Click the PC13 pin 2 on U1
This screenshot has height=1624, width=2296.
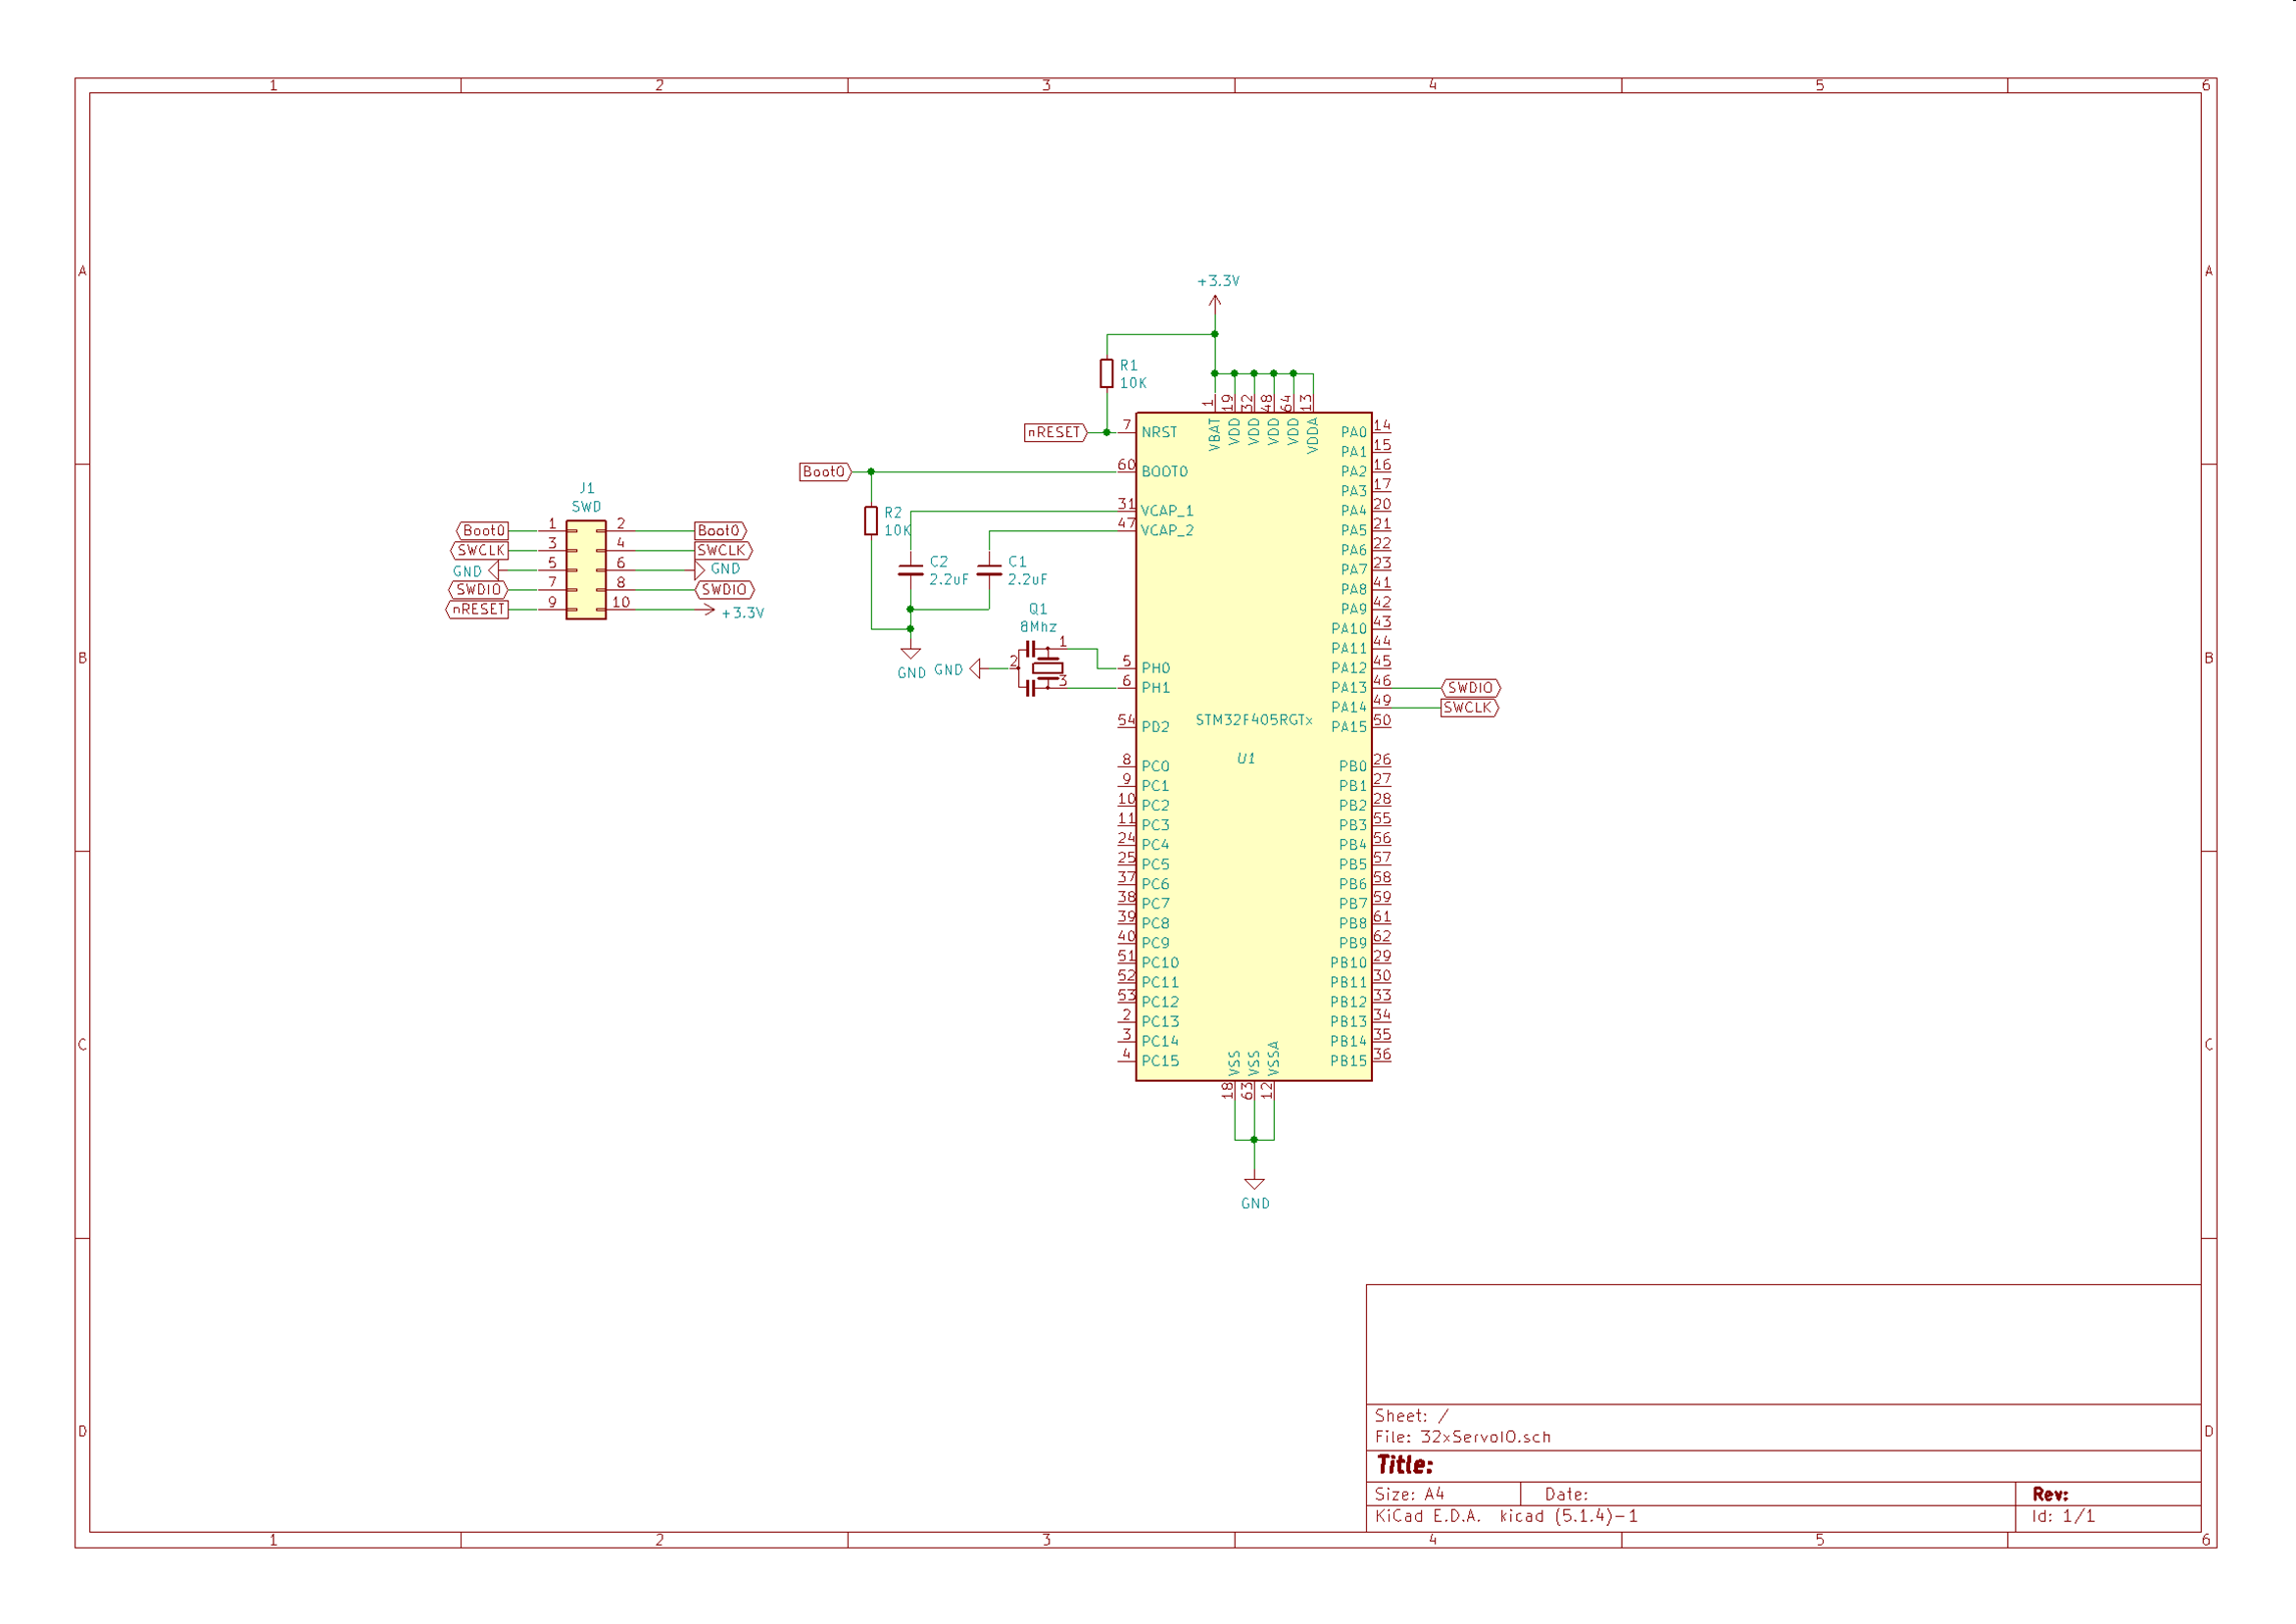1126,1019
